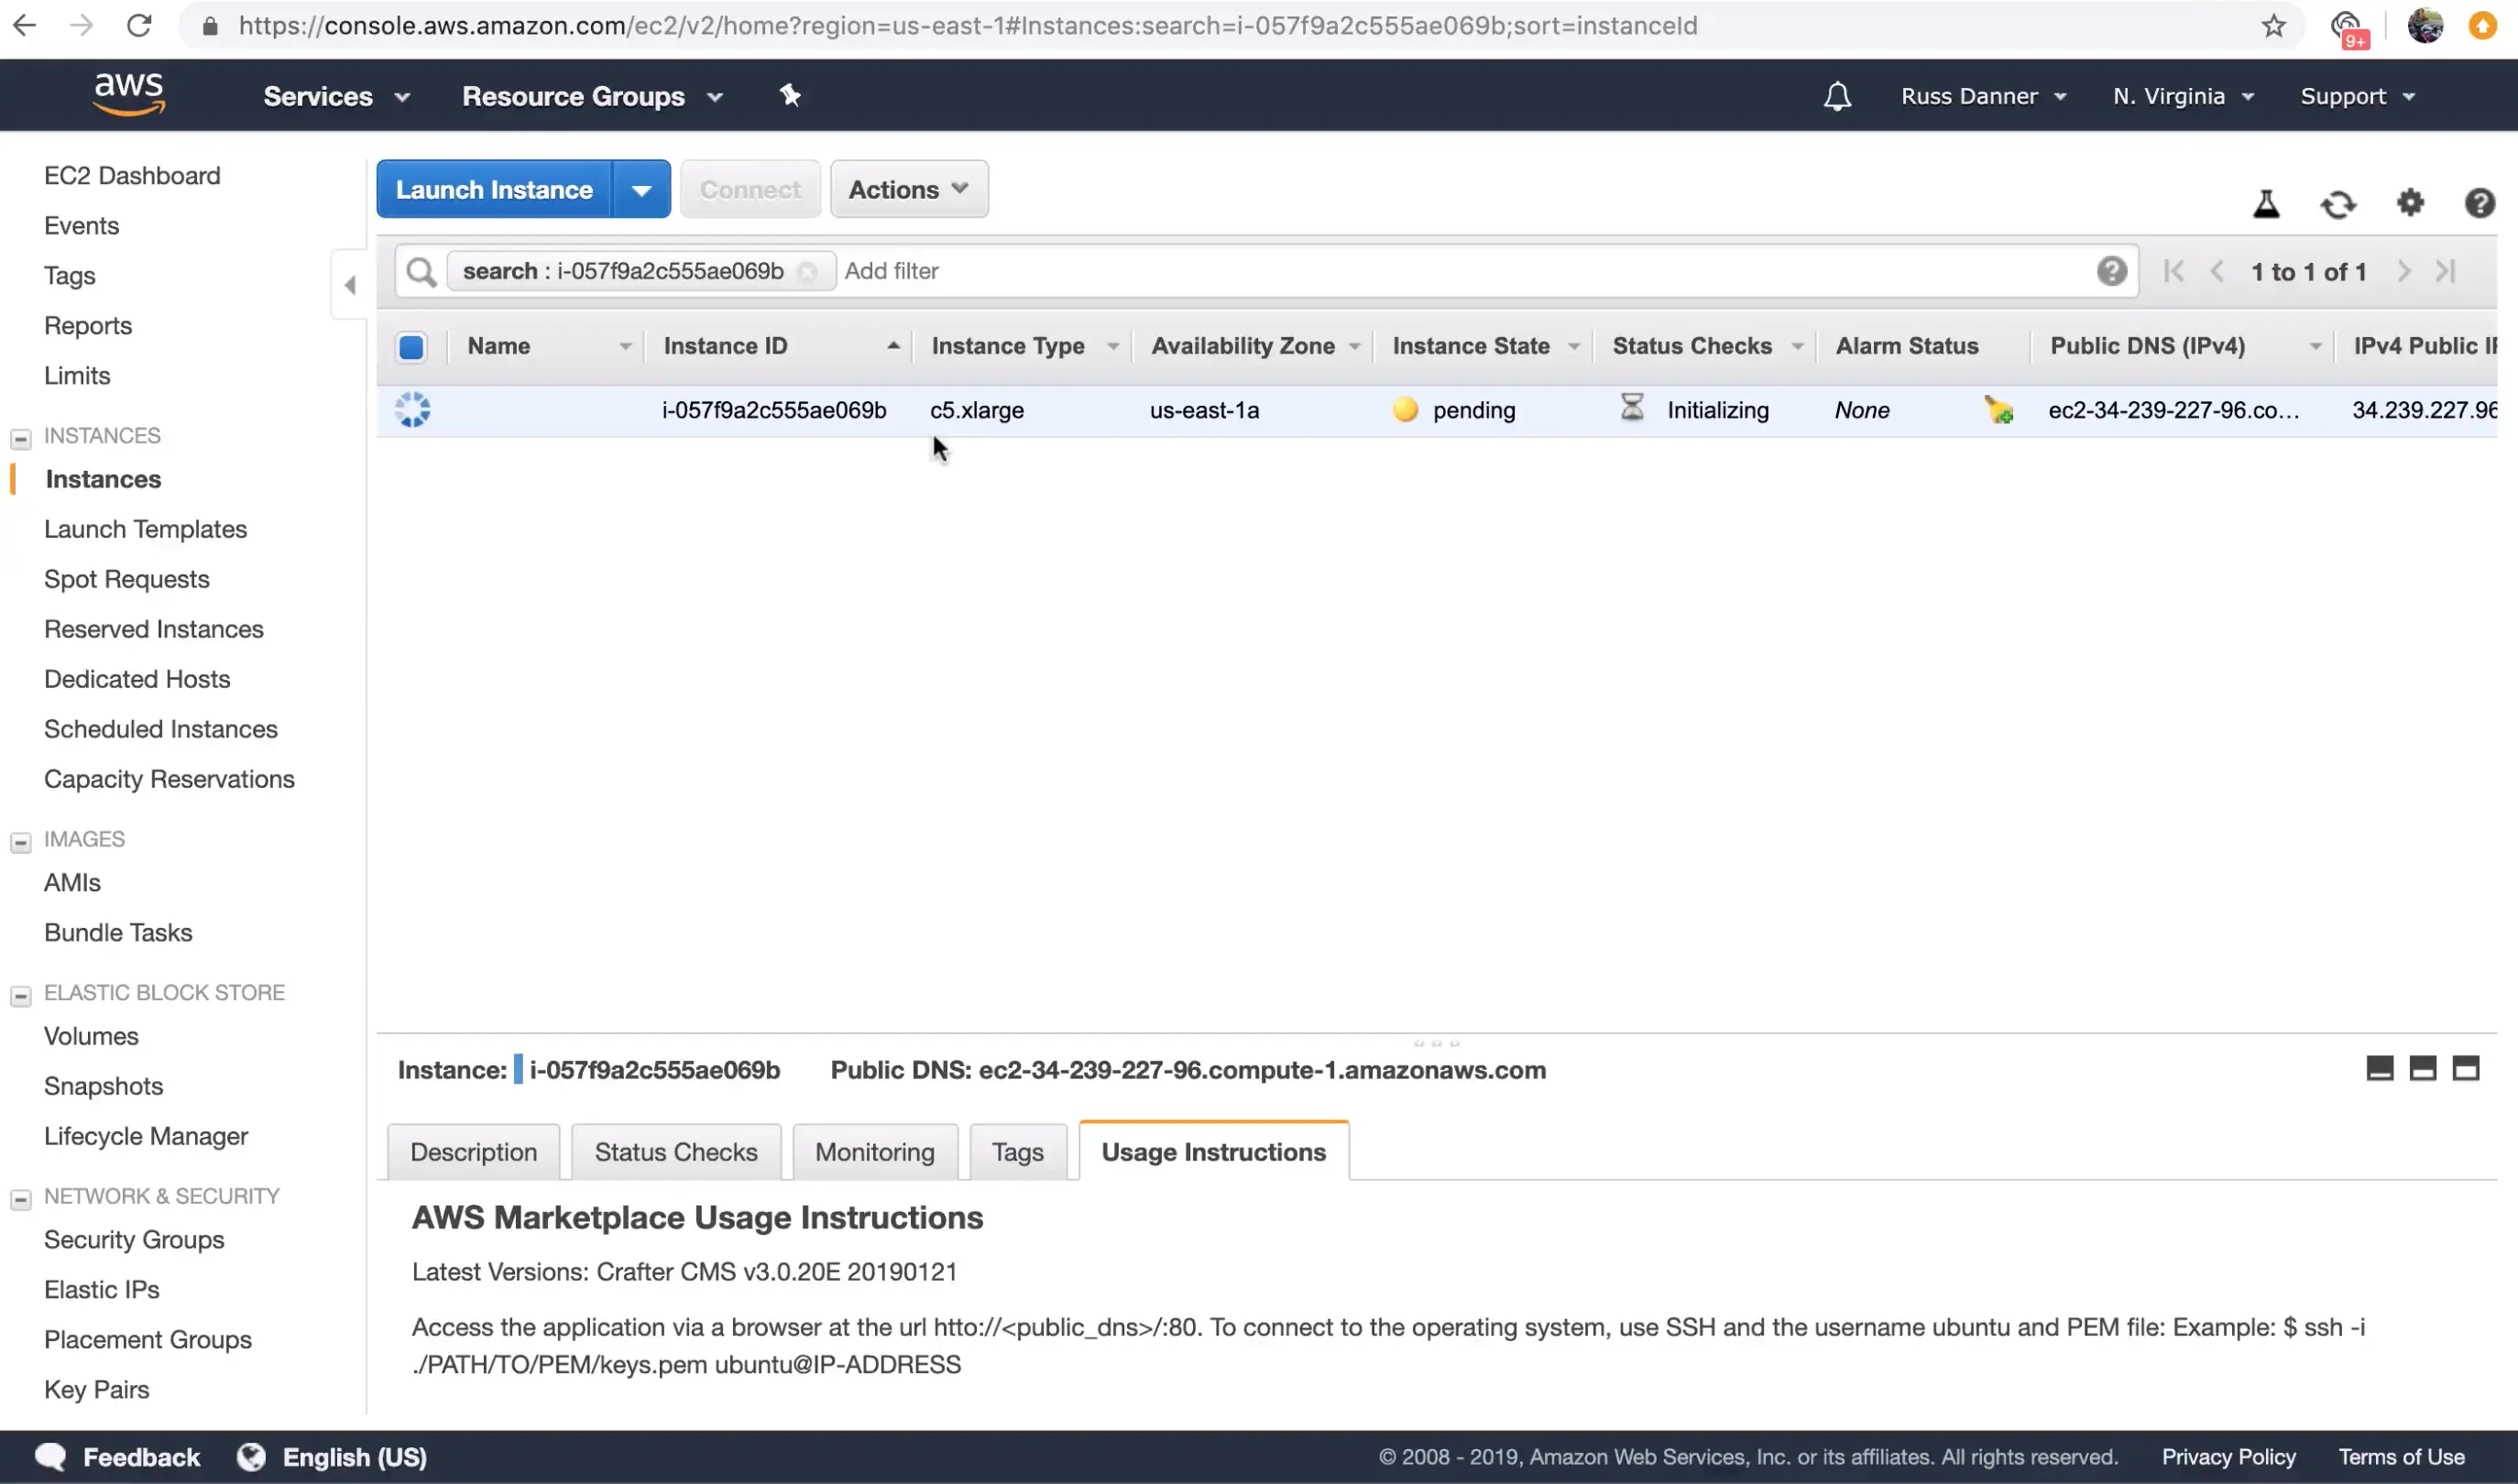The width and height of the screenshot is (2518, 1484).
Task: Click the notifications bell icon
Action: click(x=1837, y=96)
